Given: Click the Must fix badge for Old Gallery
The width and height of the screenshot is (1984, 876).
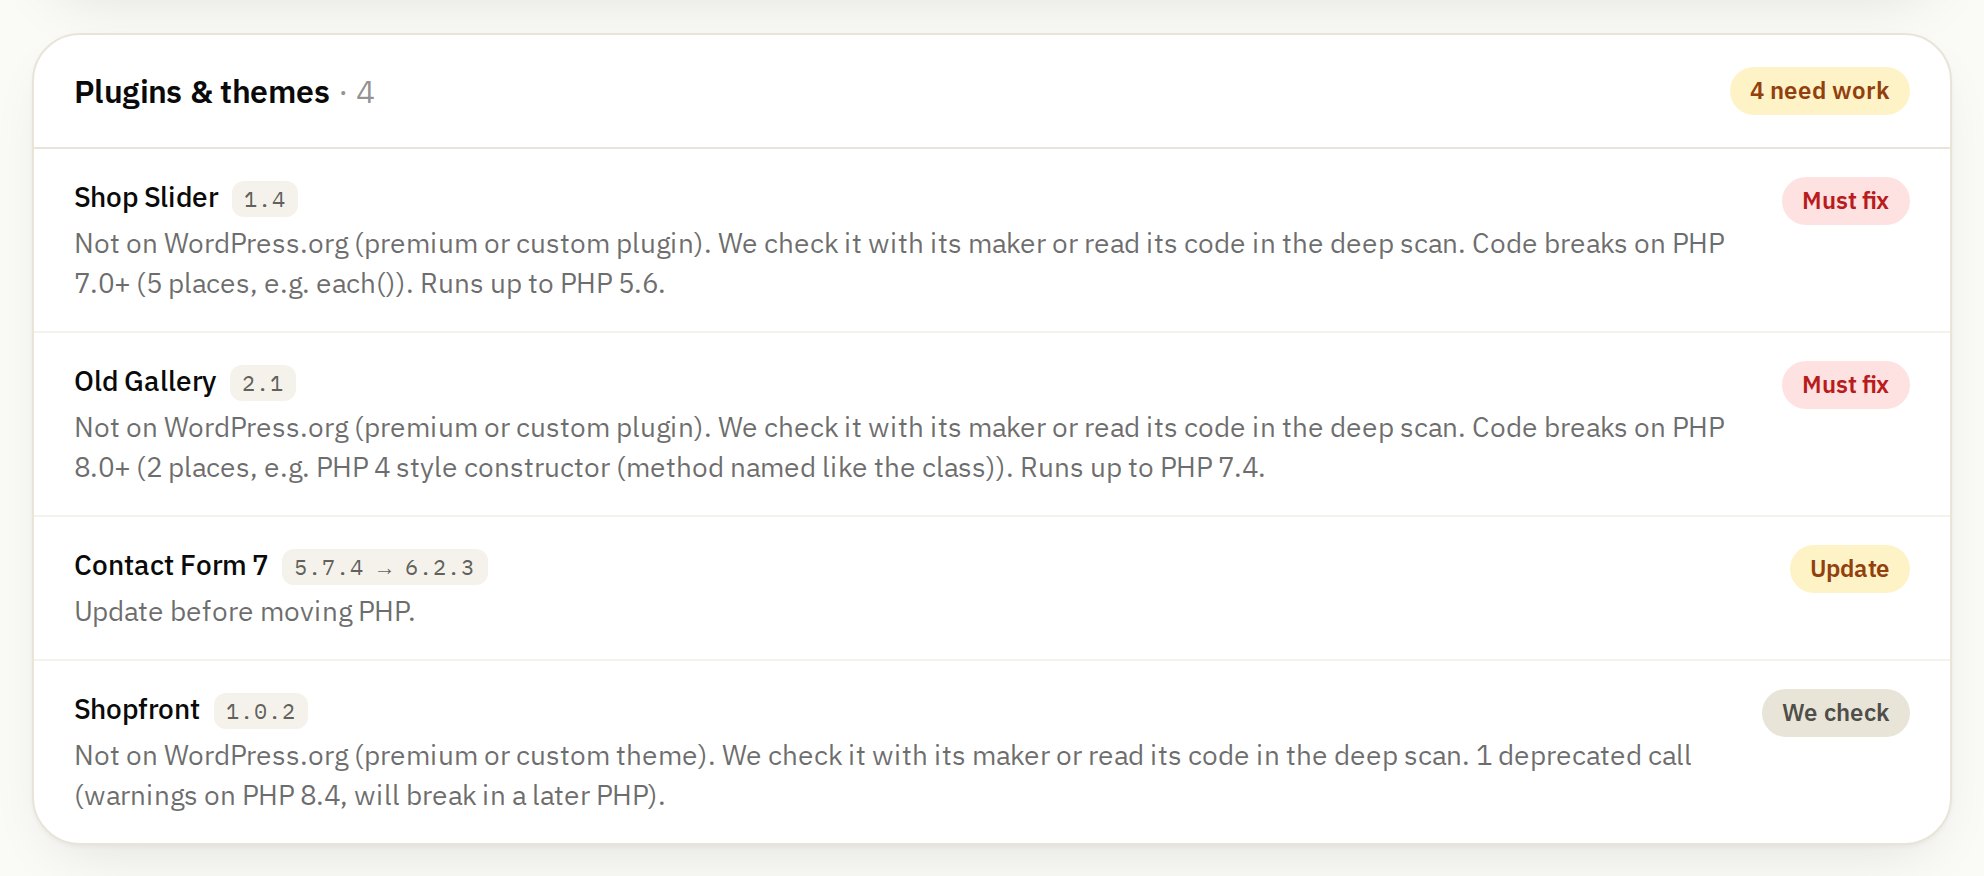Looking at the screenshot, I should (x=1845, y=385).
